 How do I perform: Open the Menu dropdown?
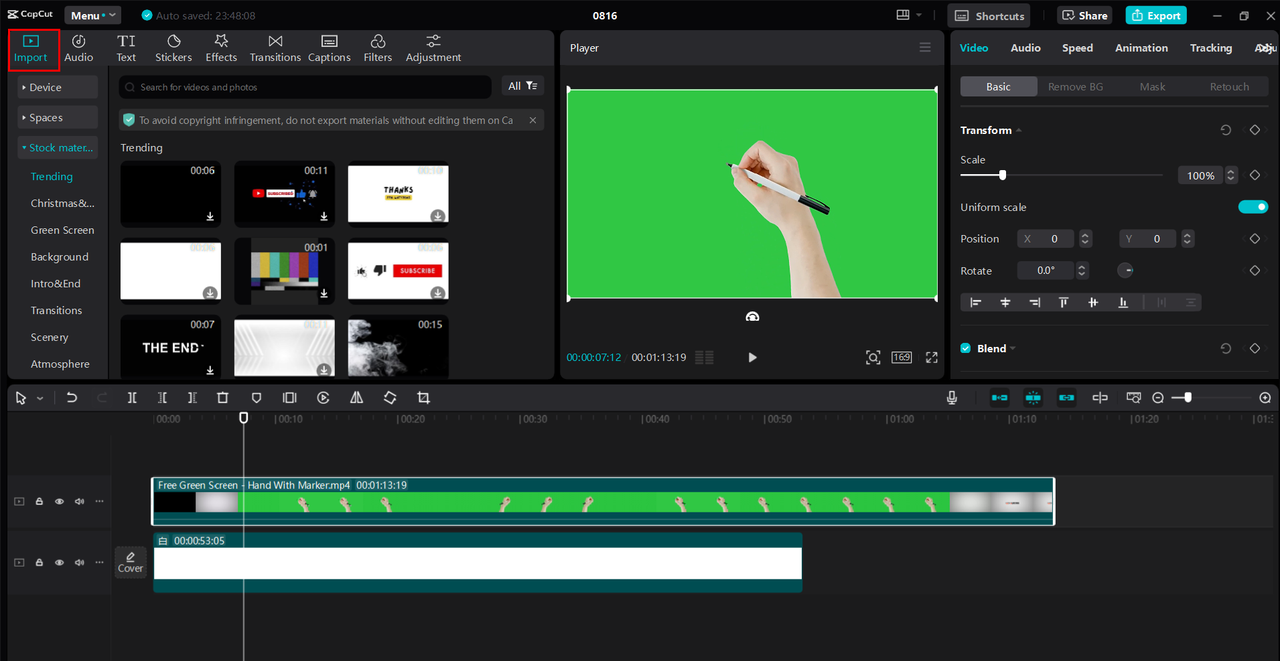click(92, 15)
